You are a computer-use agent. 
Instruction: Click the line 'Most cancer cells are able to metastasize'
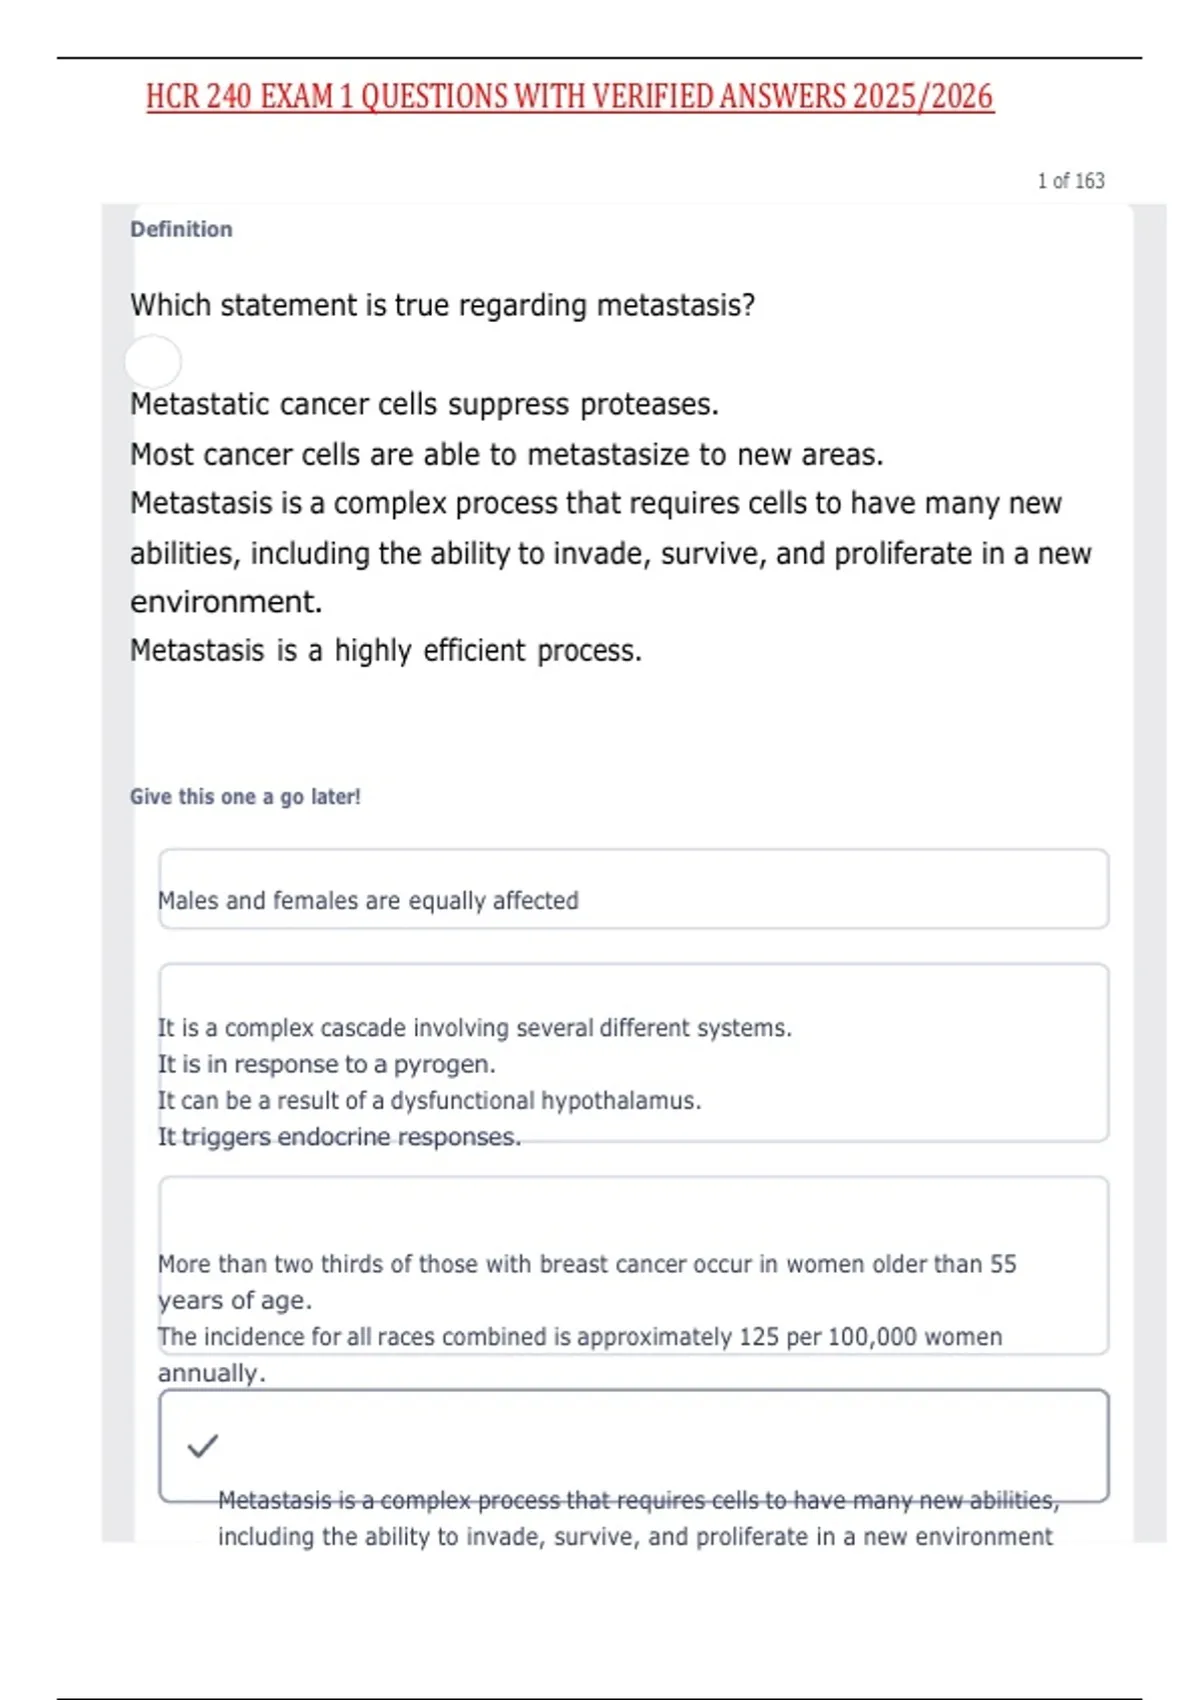[x=507, y=454]
